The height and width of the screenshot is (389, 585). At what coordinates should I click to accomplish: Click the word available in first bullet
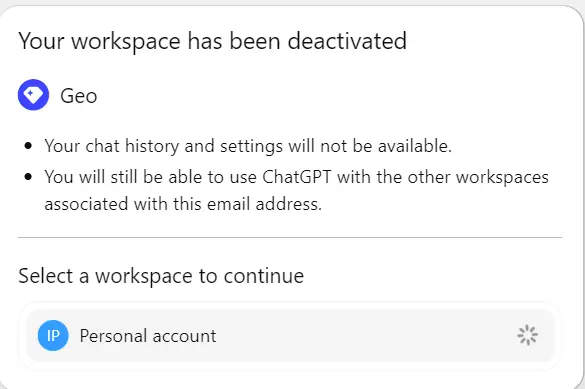[415, 145]
